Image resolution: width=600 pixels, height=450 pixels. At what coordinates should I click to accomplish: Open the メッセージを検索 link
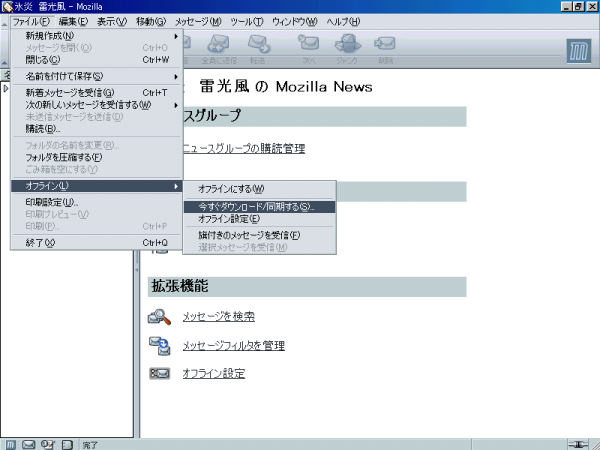click(x=218, y=317)
